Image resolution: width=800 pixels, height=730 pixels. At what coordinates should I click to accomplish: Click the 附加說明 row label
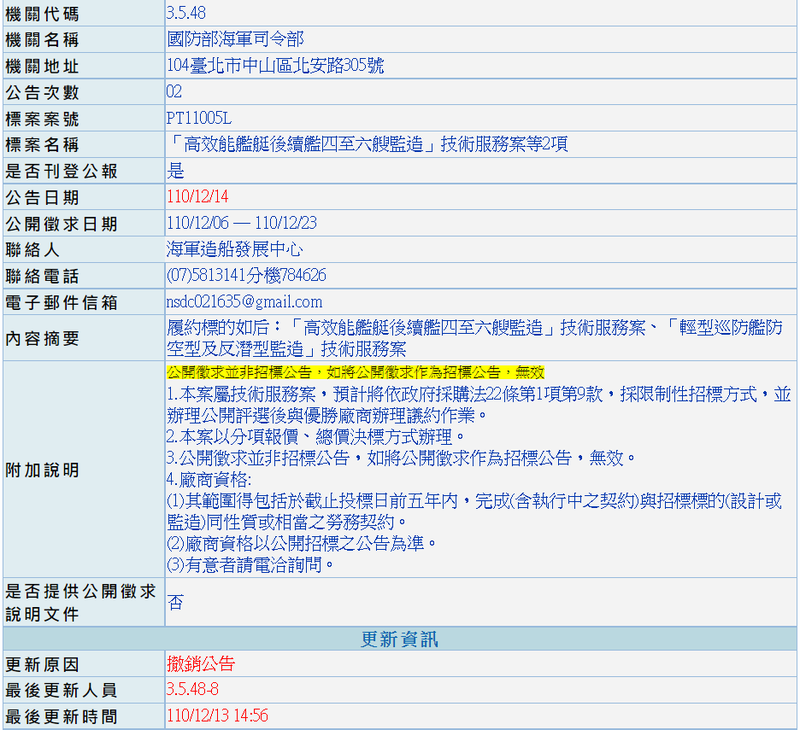point(42,470)
